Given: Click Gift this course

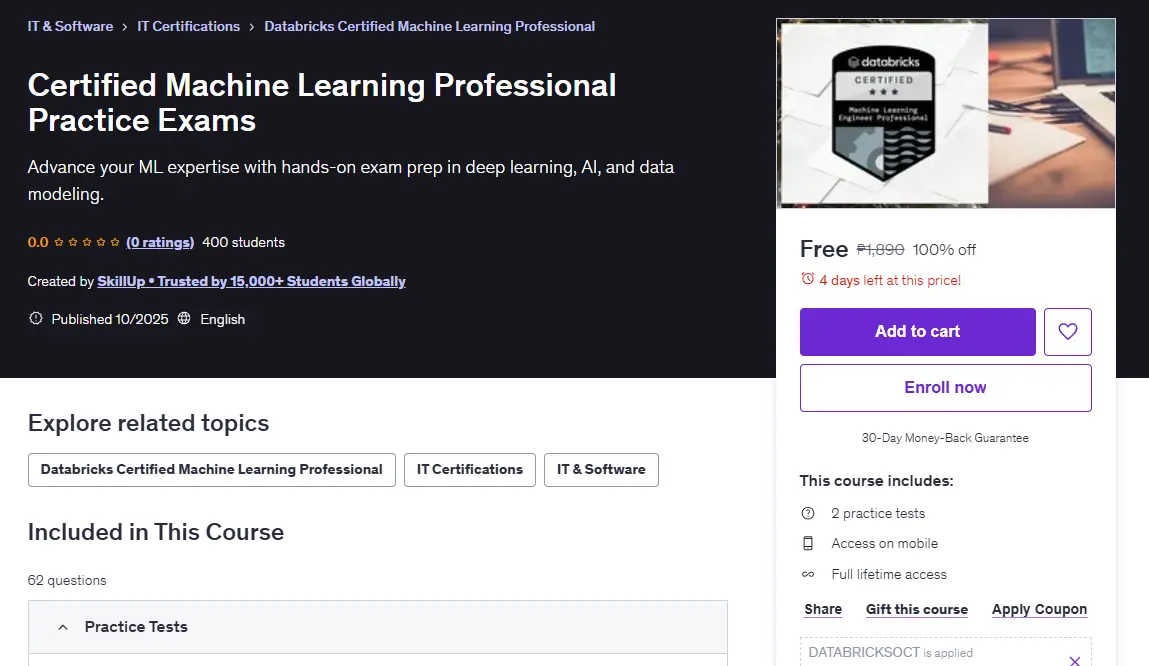Looking at the screenshot, I should [917, 610].
